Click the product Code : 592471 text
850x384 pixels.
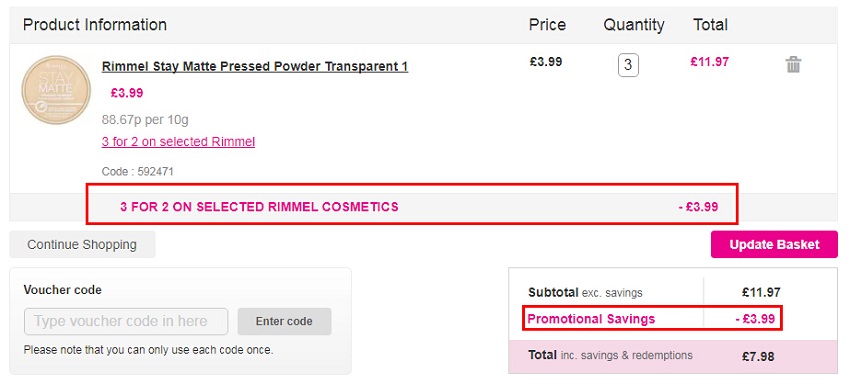pyautogui.click(x=138, y=172)
